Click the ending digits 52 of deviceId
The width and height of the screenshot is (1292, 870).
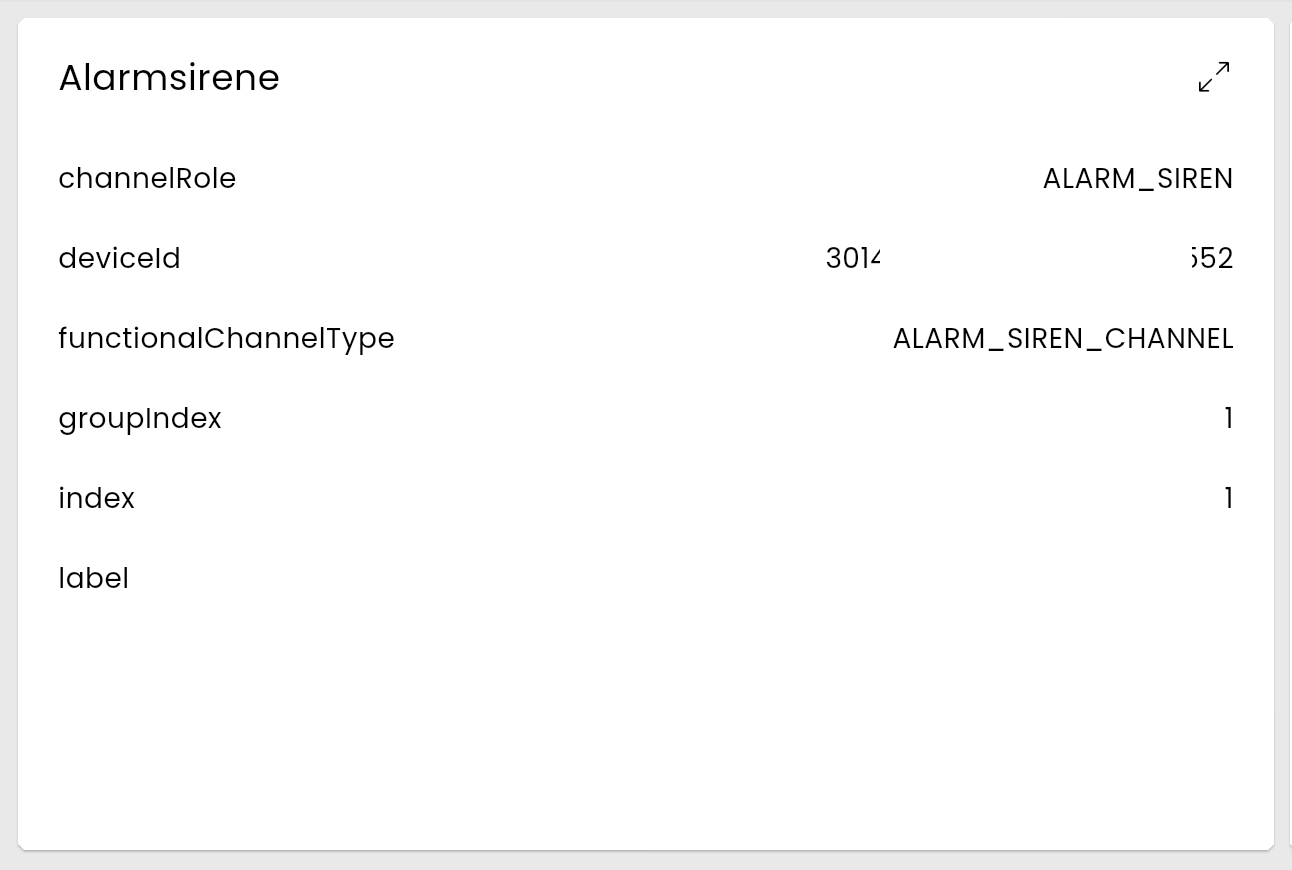coord(1216,258)
